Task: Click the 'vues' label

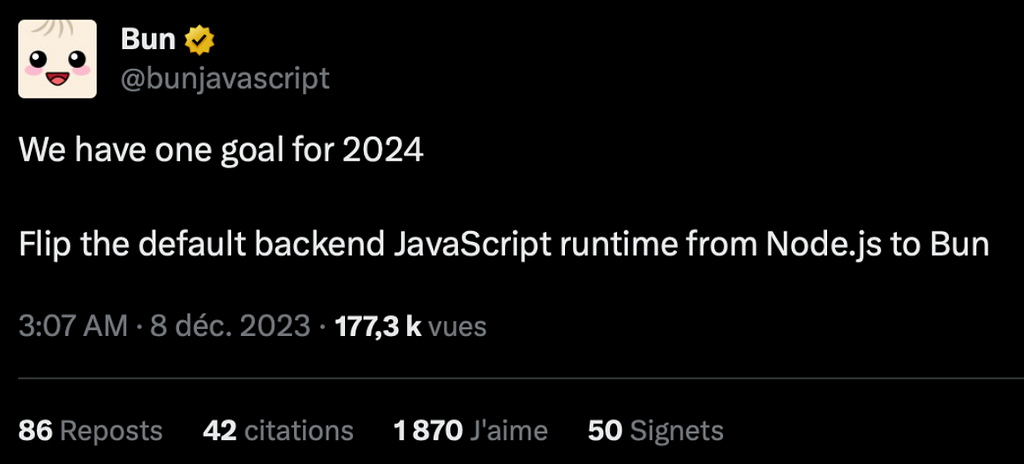Action: coord(457,326)
